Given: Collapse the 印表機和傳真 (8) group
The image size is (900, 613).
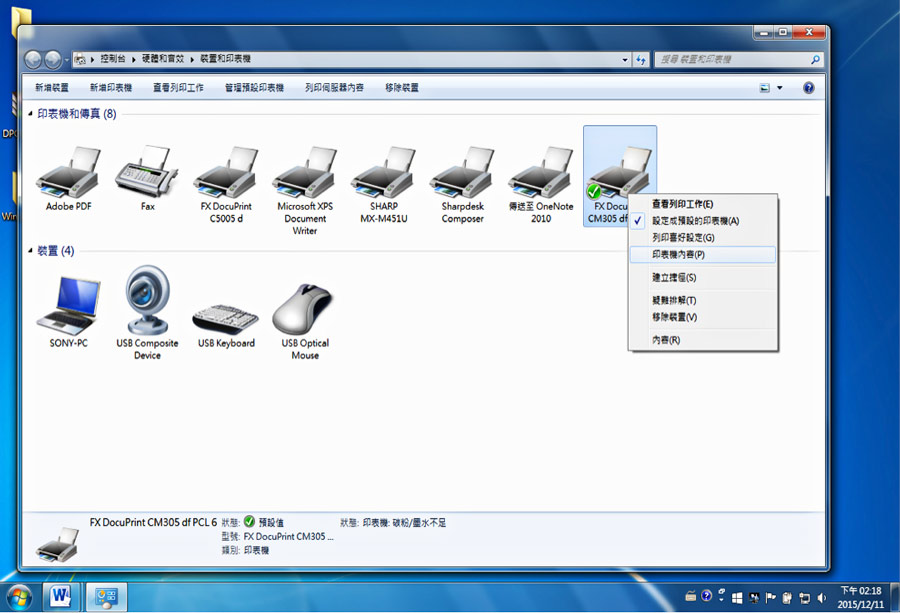Looking at the screenshot, I should click(x=30, y=114).
